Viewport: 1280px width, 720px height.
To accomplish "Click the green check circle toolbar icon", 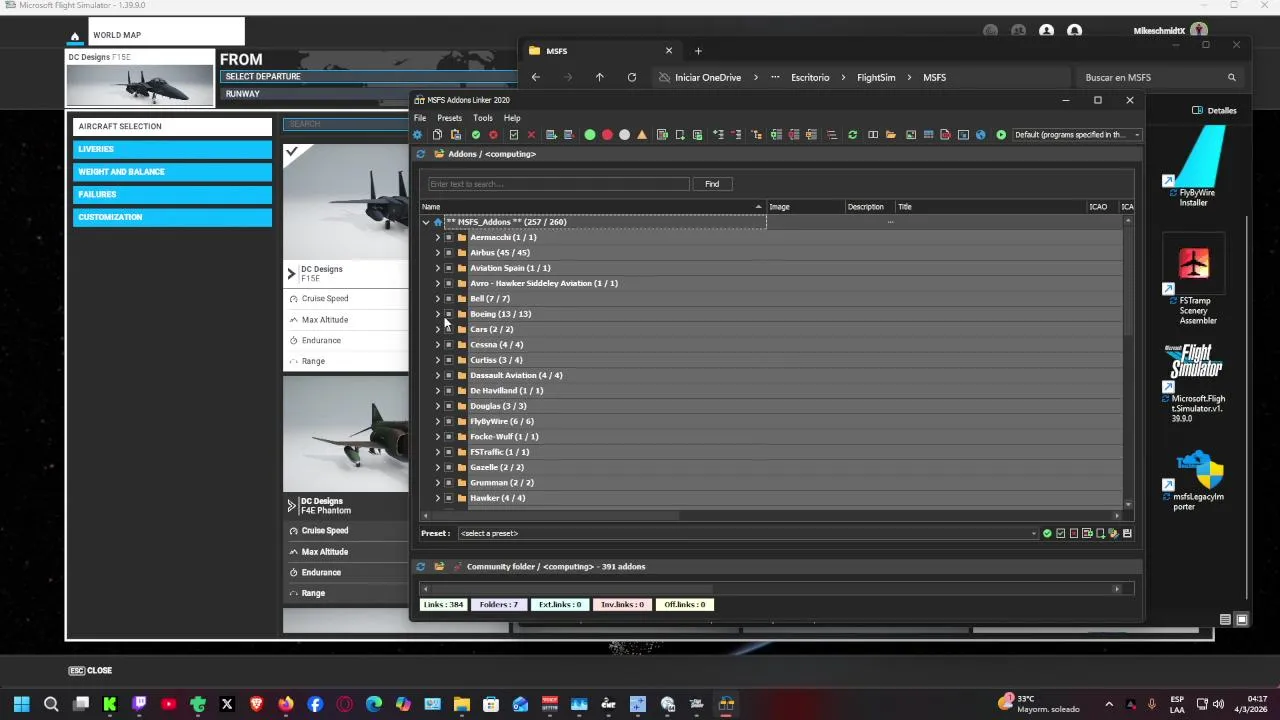I will [x=476, y=135].
